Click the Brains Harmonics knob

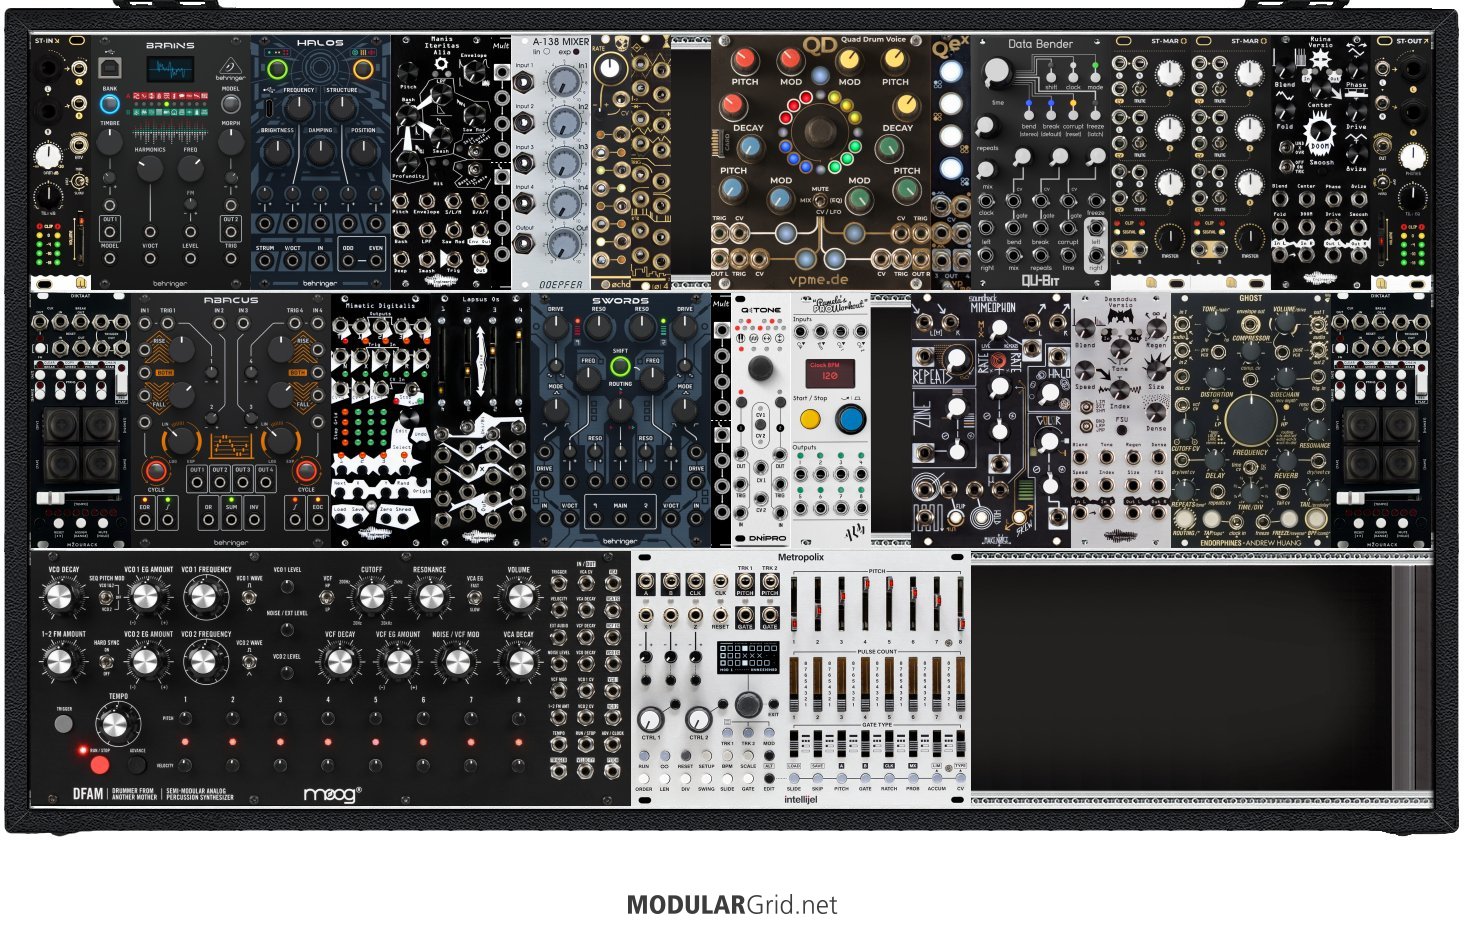coord(150,167)
